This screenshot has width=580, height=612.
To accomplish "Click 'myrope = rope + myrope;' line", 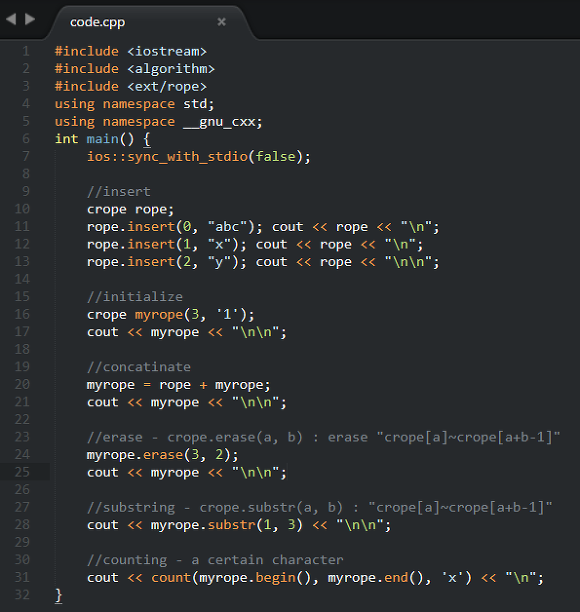I will point(178,385).
